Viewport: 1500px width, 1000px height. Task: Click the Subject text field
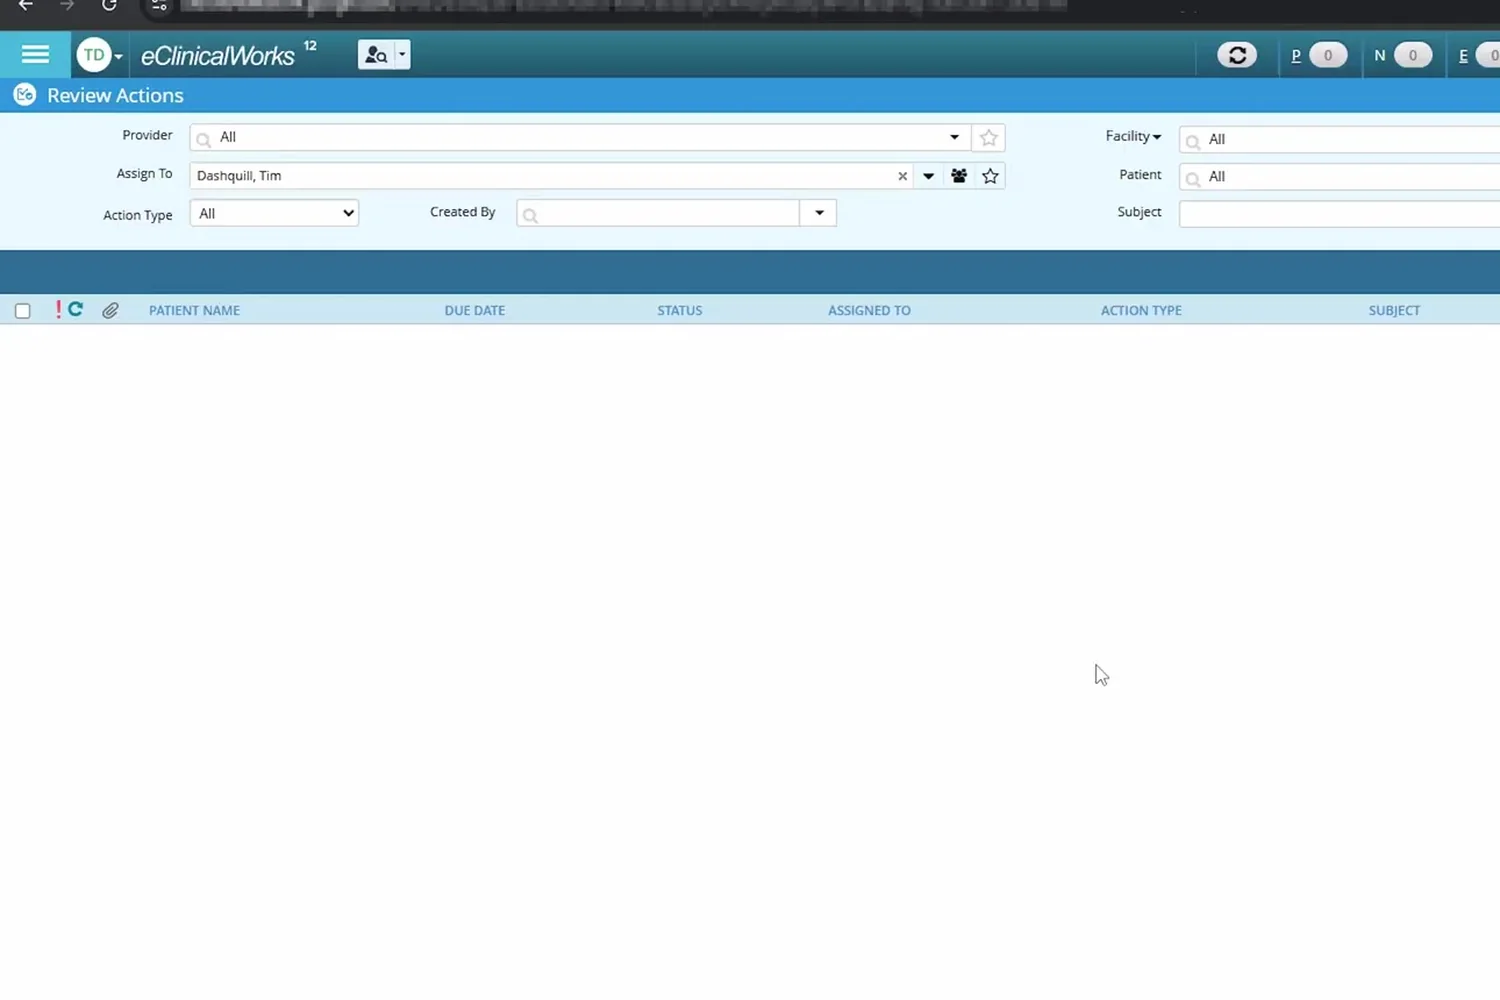pyautogui.click(x=1340, y=213)
